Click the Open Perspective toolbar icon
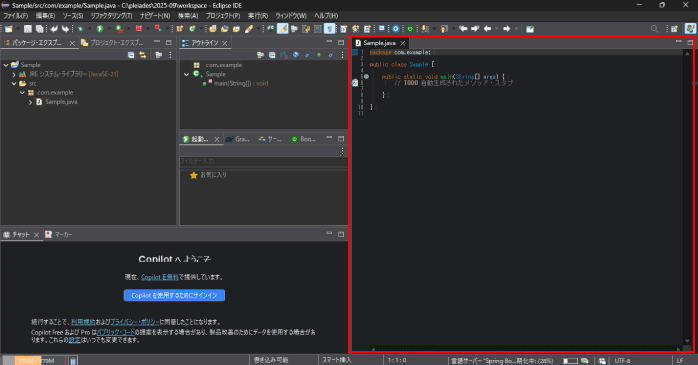The height and width of the screenshot is (365, 698). [674, 29]
